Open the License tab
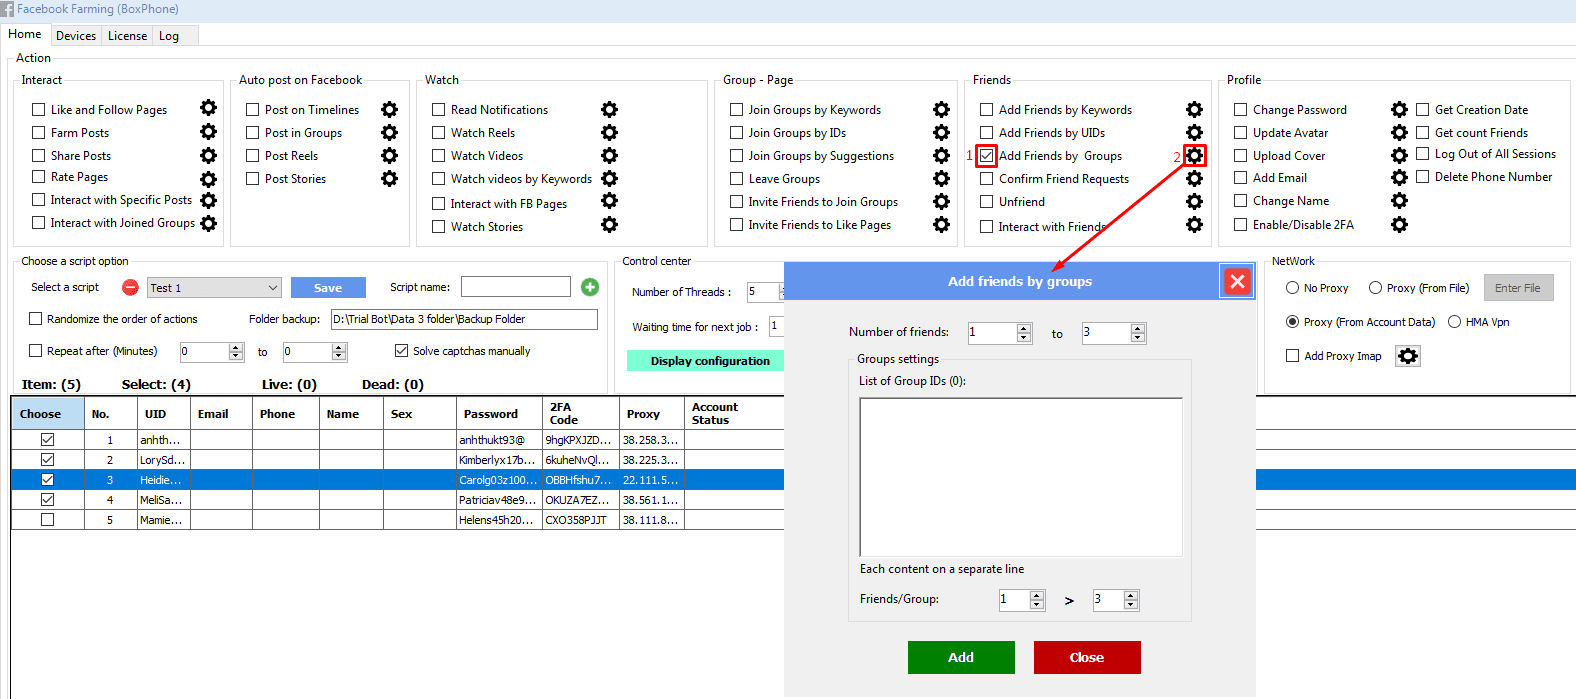Viewport: 1576px width, 699px height. (x=127, y=36)
